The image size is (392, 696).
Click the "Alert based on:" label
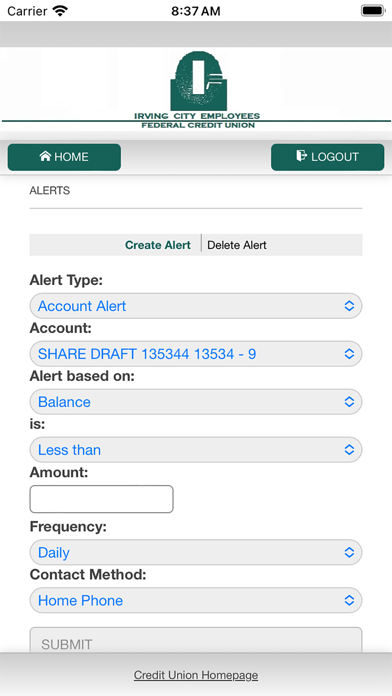pos(82,376)
